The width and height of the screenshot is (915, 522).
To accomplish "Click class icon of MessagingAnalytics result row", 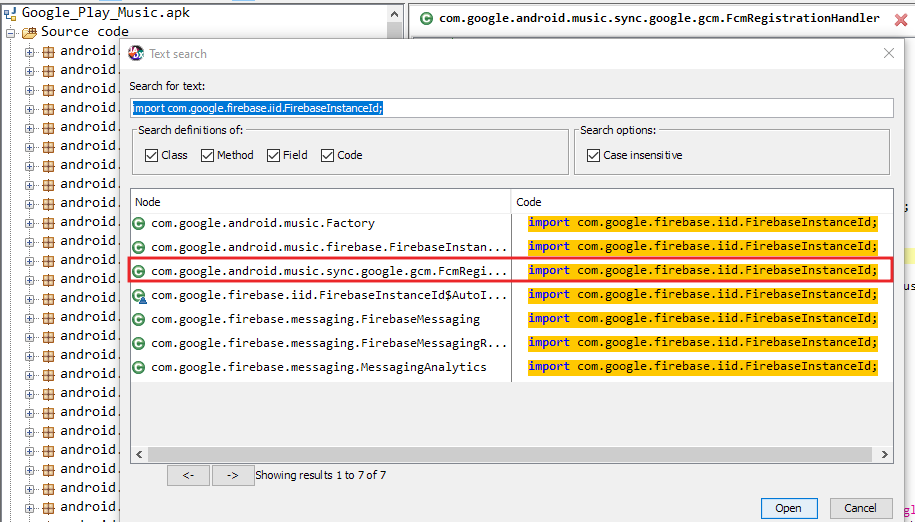I will coord(139,367).
